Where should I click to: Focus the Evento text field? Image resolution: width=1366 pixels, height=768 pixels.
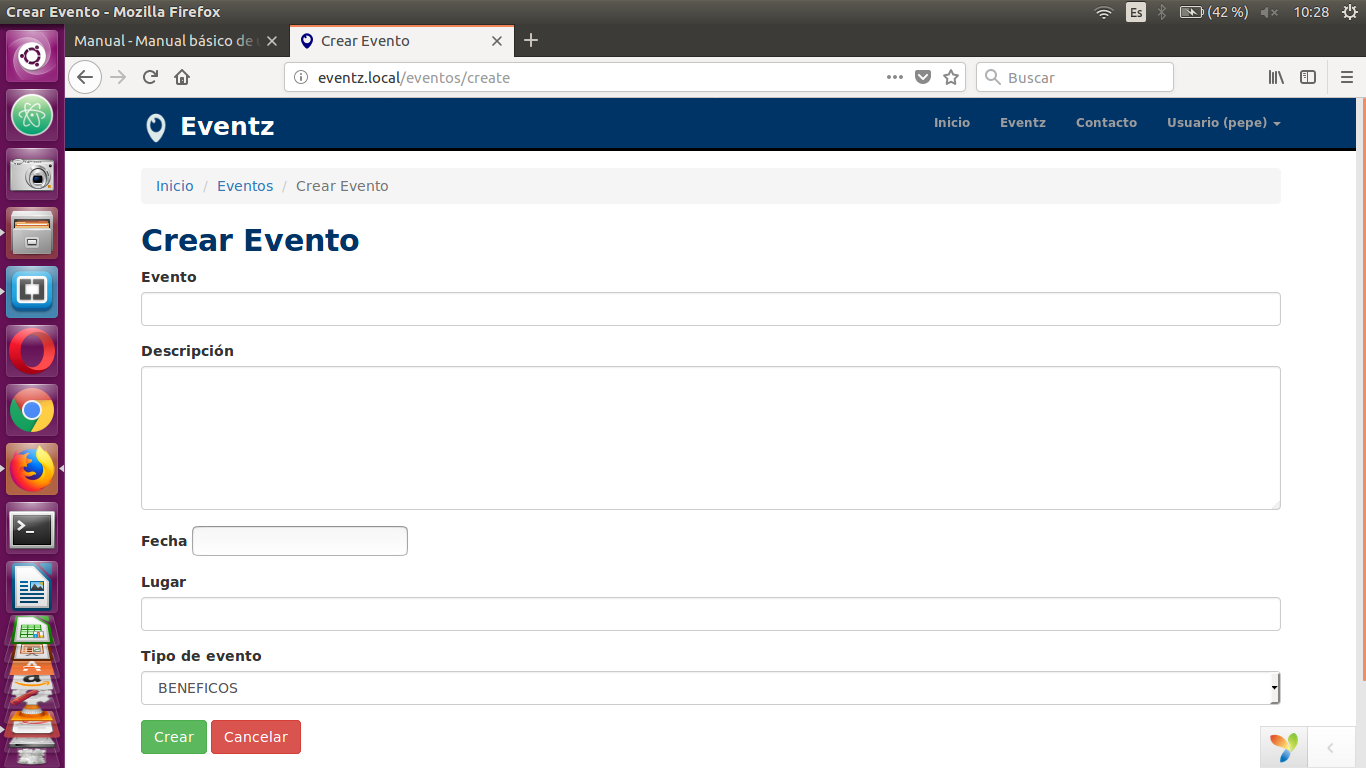(x=710, y=309)
